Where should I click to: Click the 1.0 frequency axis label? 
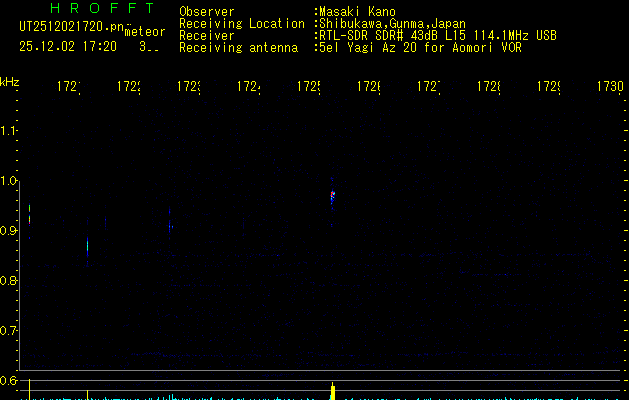pos(8,181)
